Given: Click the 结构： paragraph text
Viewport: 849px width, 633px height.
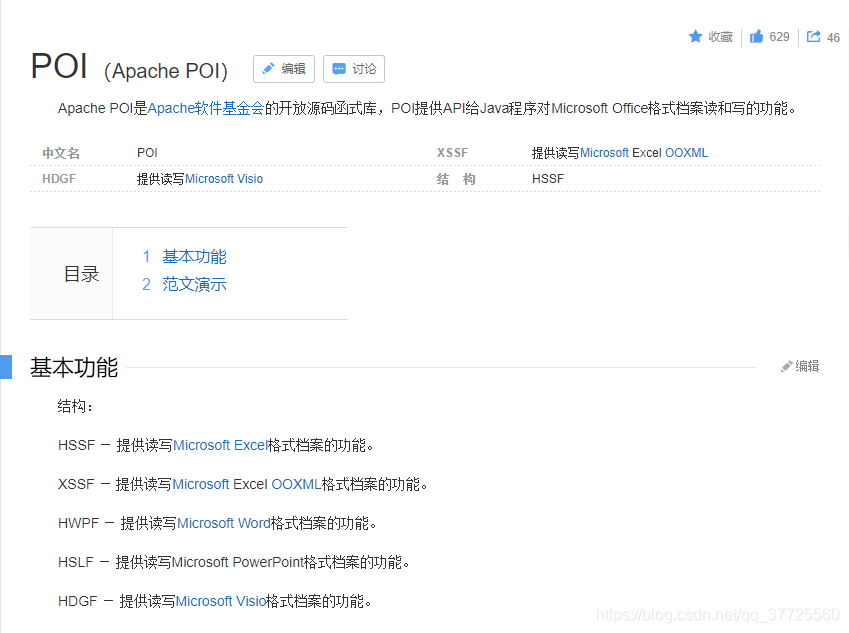Looking at the screenshot, I should pyautogui.click(x=75, y=406).
